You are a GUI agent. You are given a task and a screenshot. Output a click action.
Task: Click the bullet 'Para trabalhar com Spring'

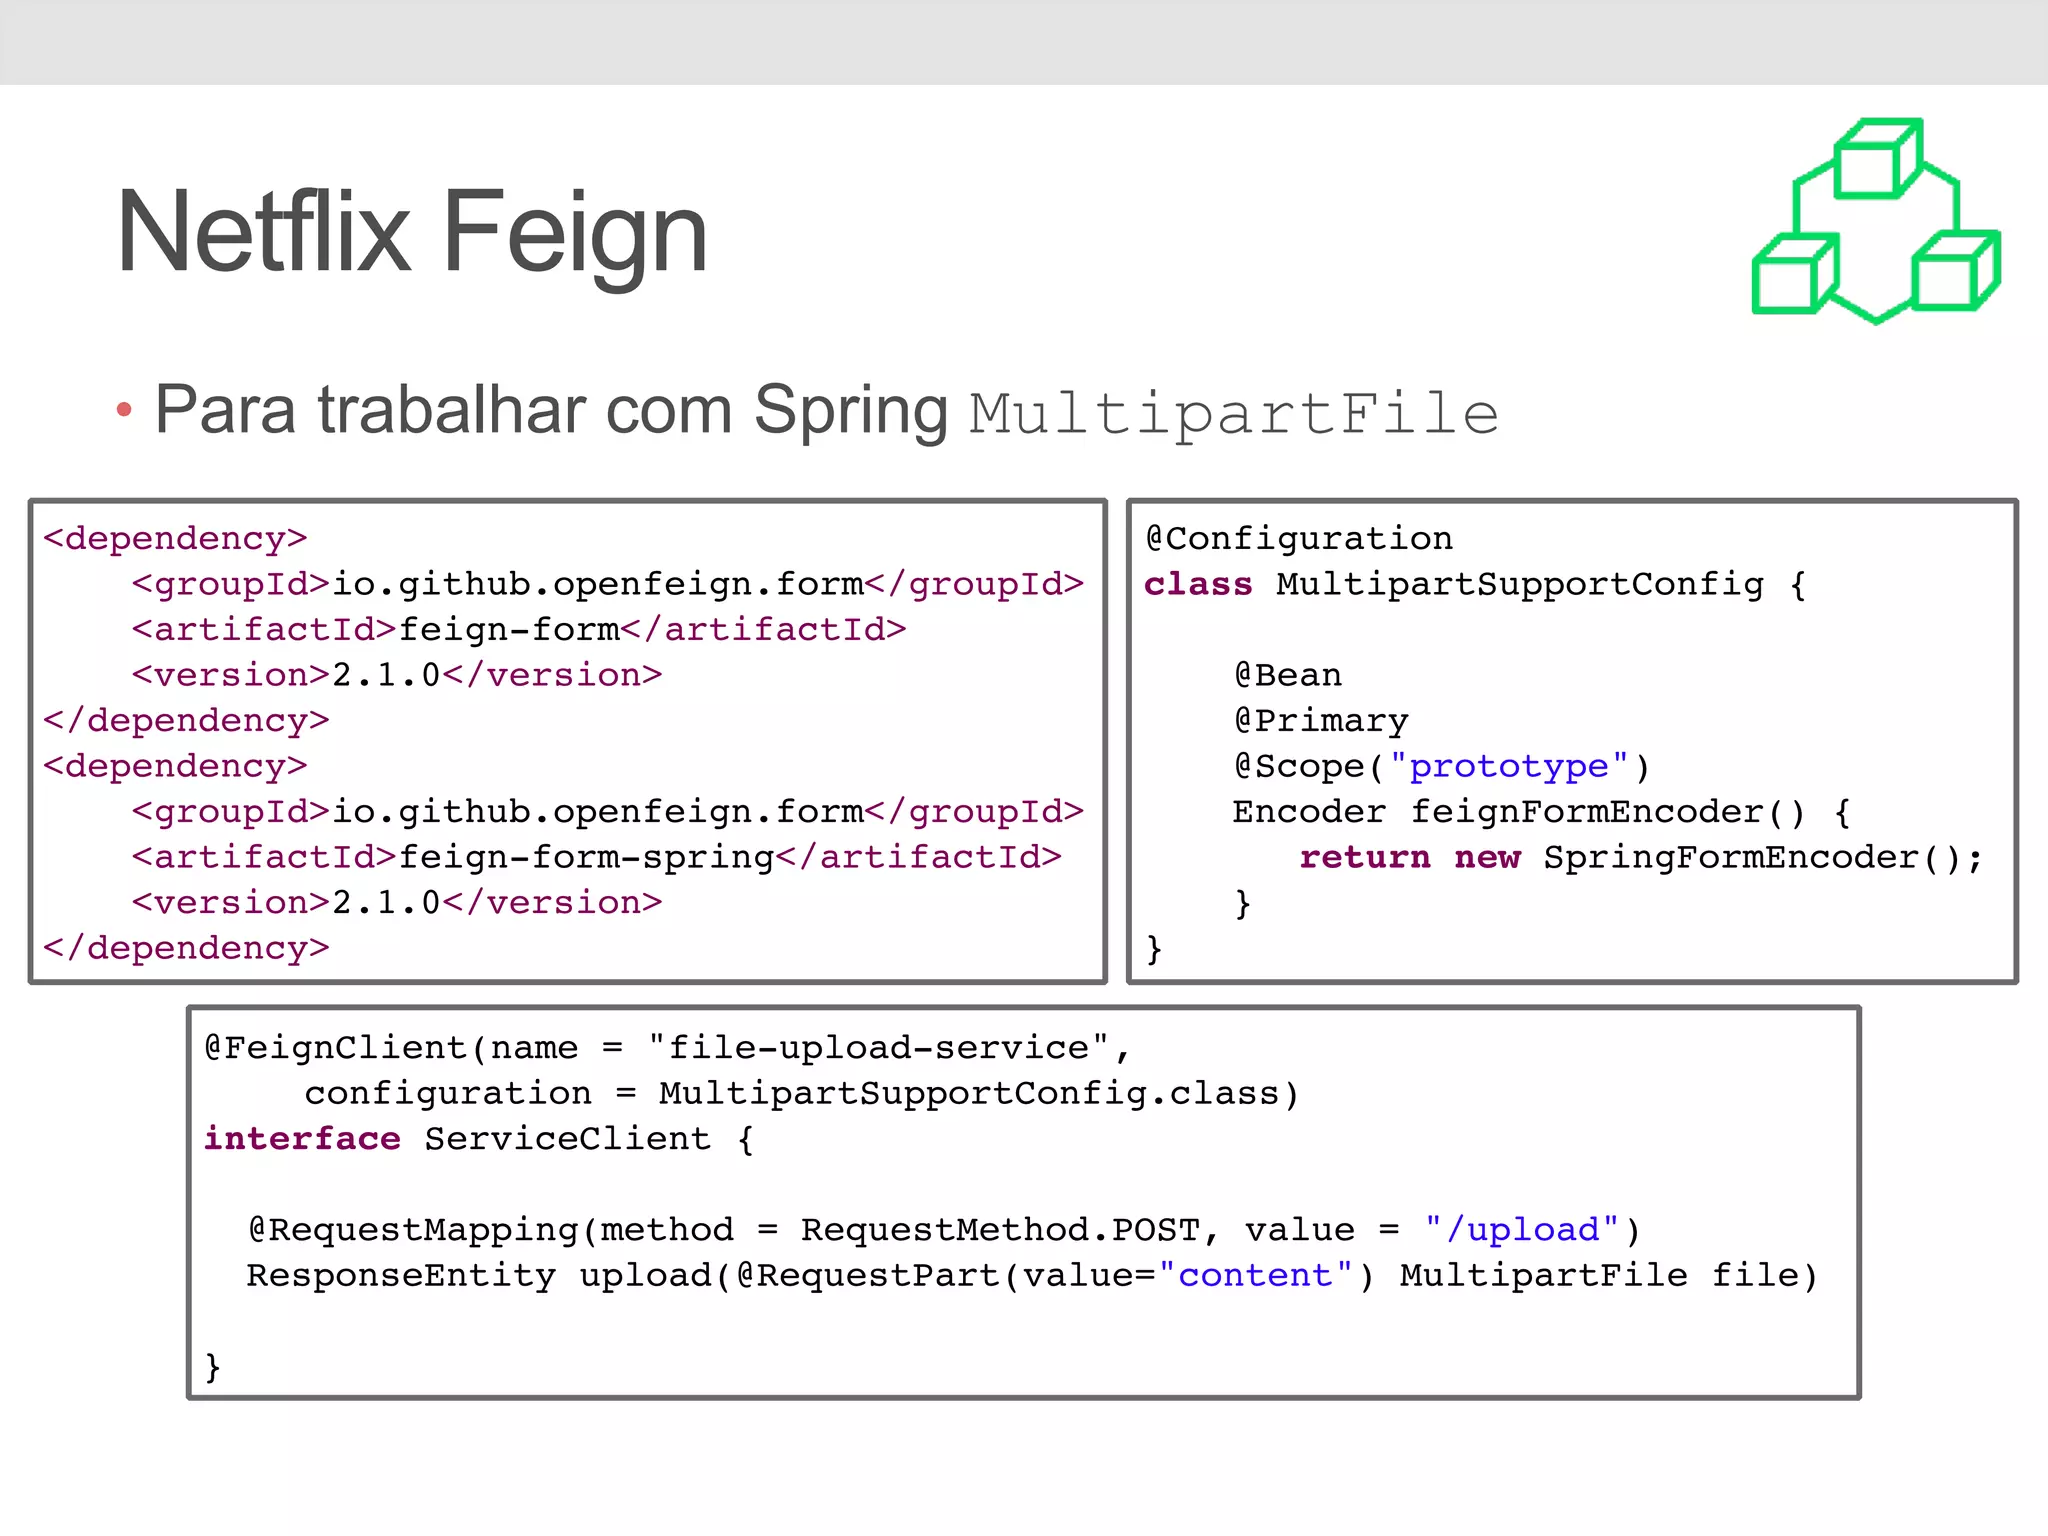551,410
